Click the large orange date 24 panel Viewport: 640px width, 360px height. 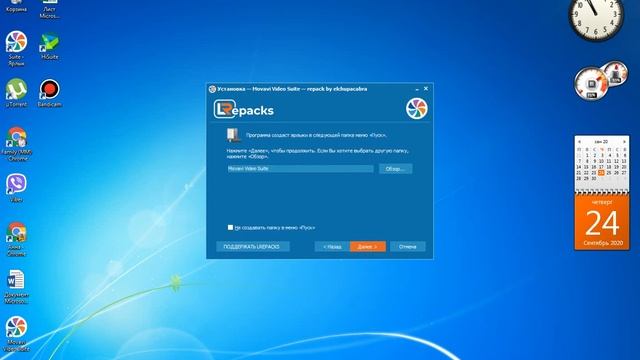[x=602, y=221]
